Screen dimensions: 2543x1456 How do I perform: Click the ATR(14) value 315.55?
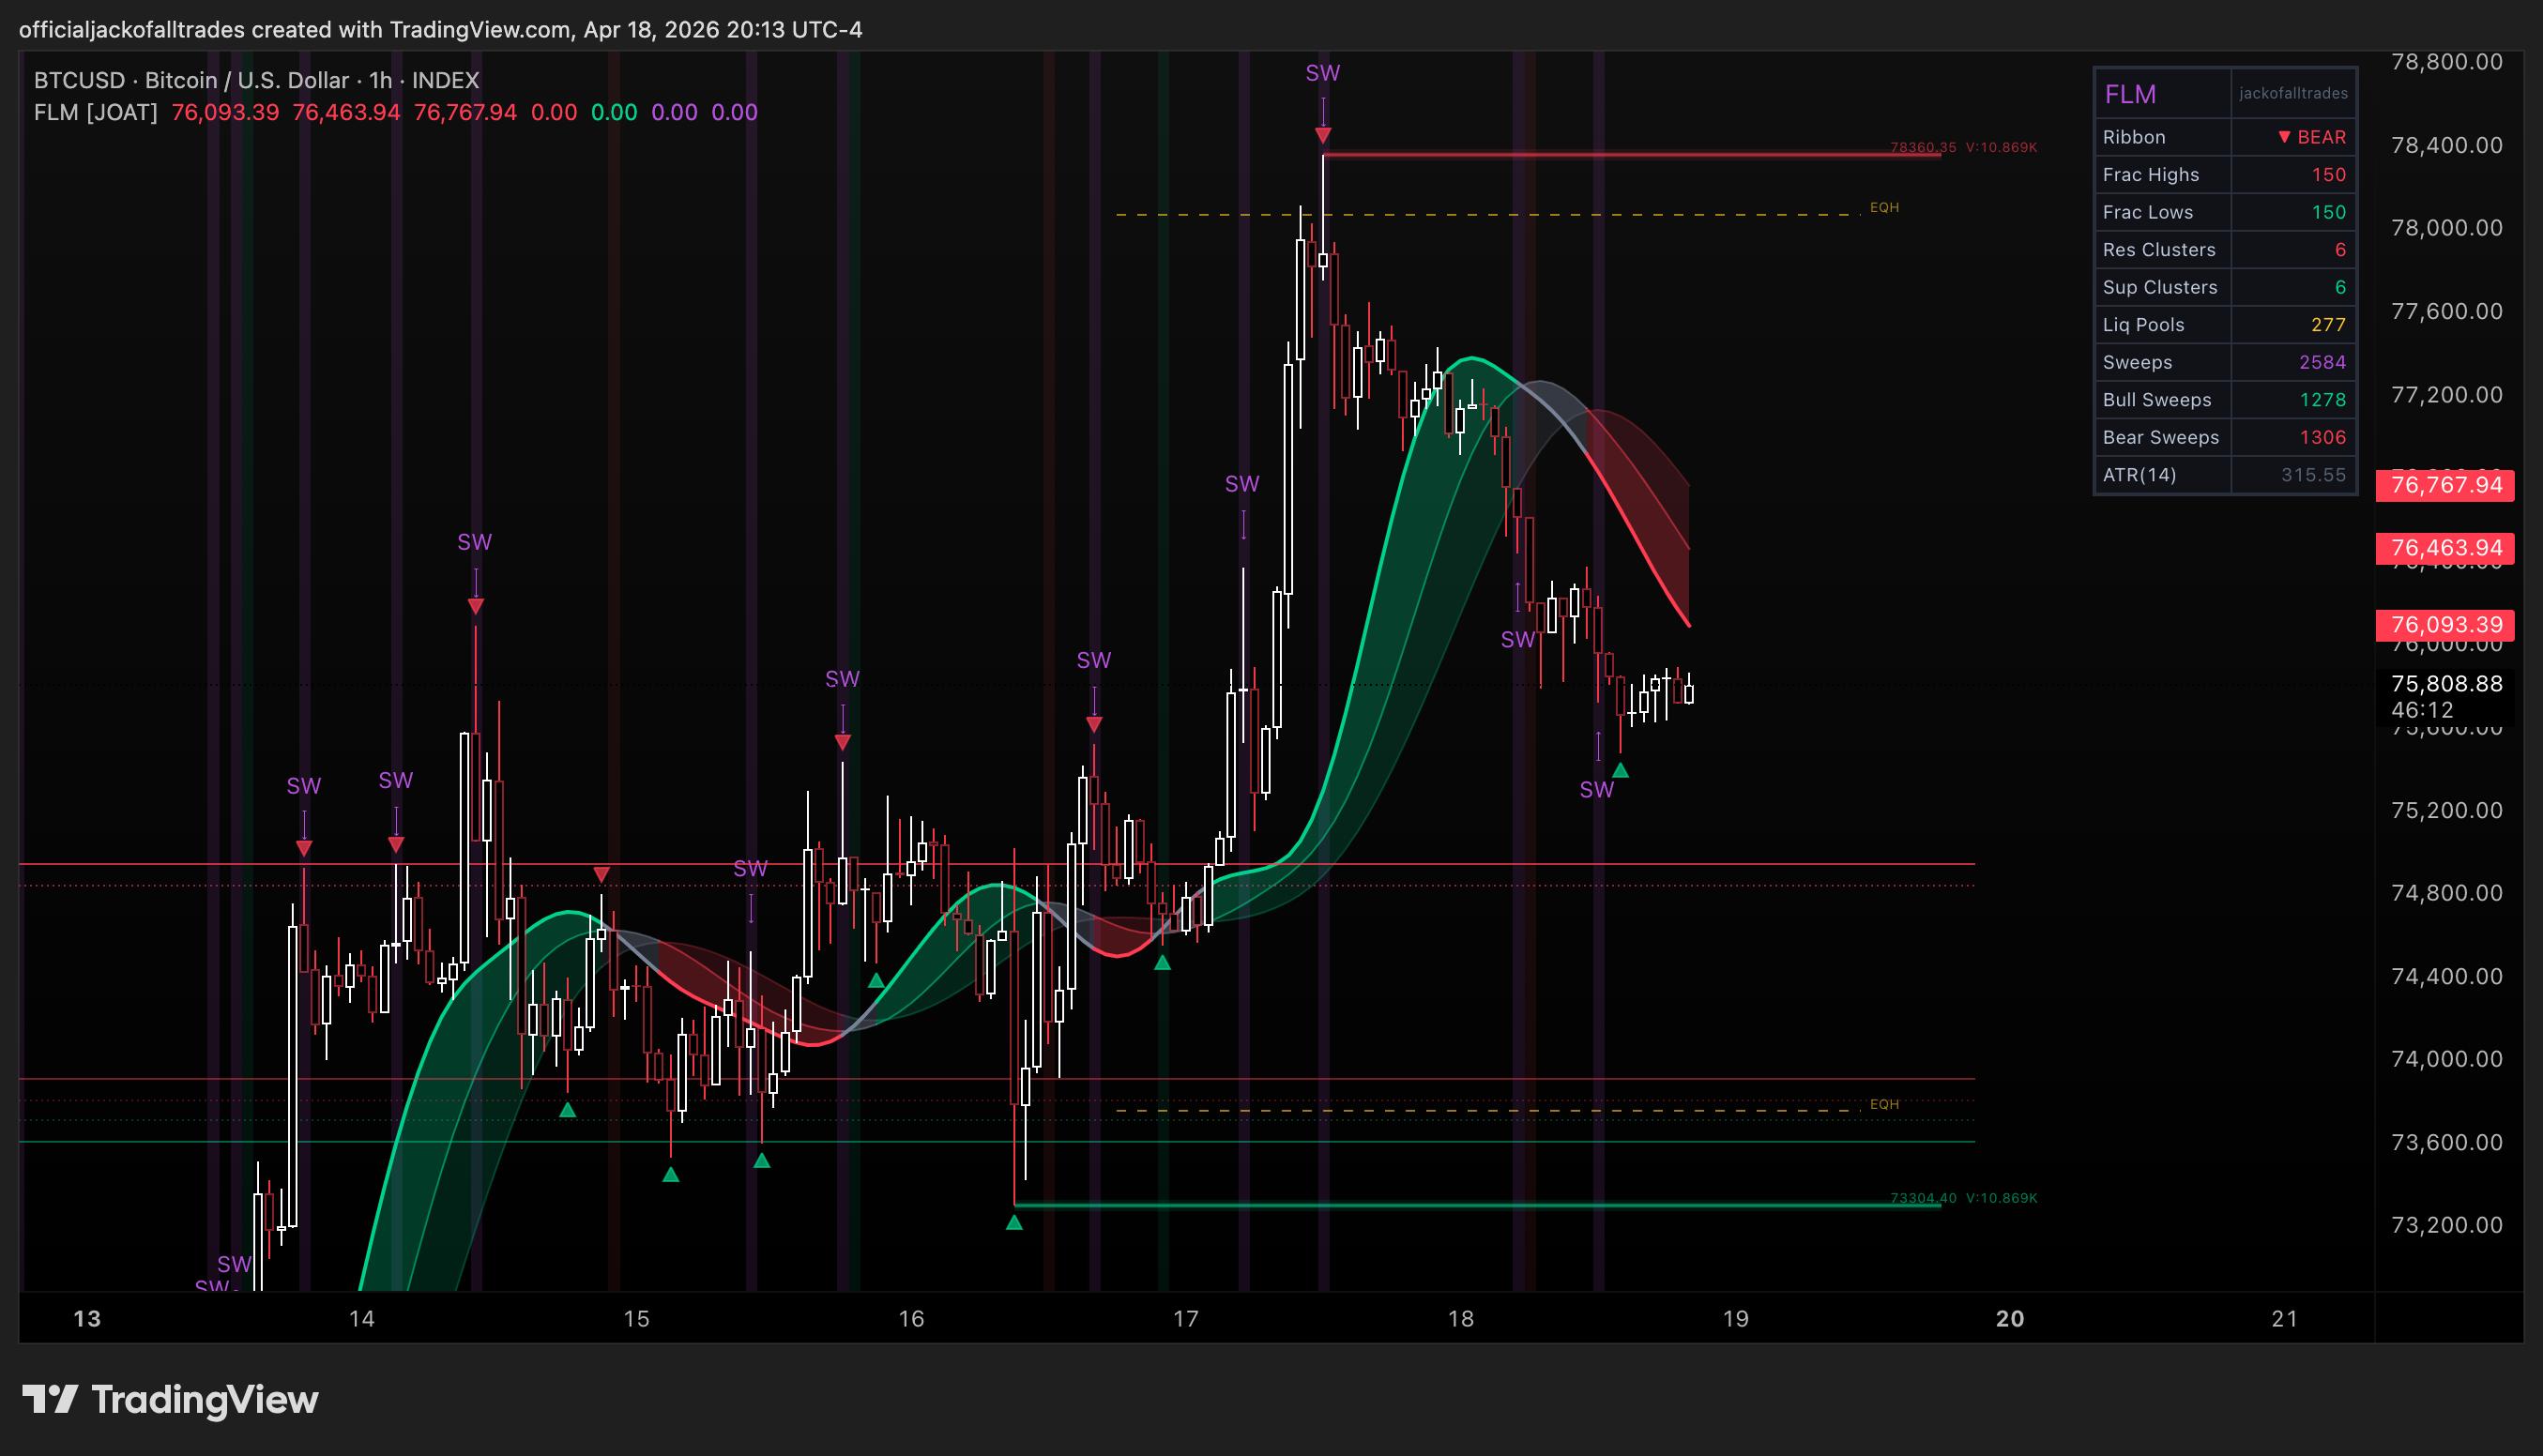pos(2313,475)
